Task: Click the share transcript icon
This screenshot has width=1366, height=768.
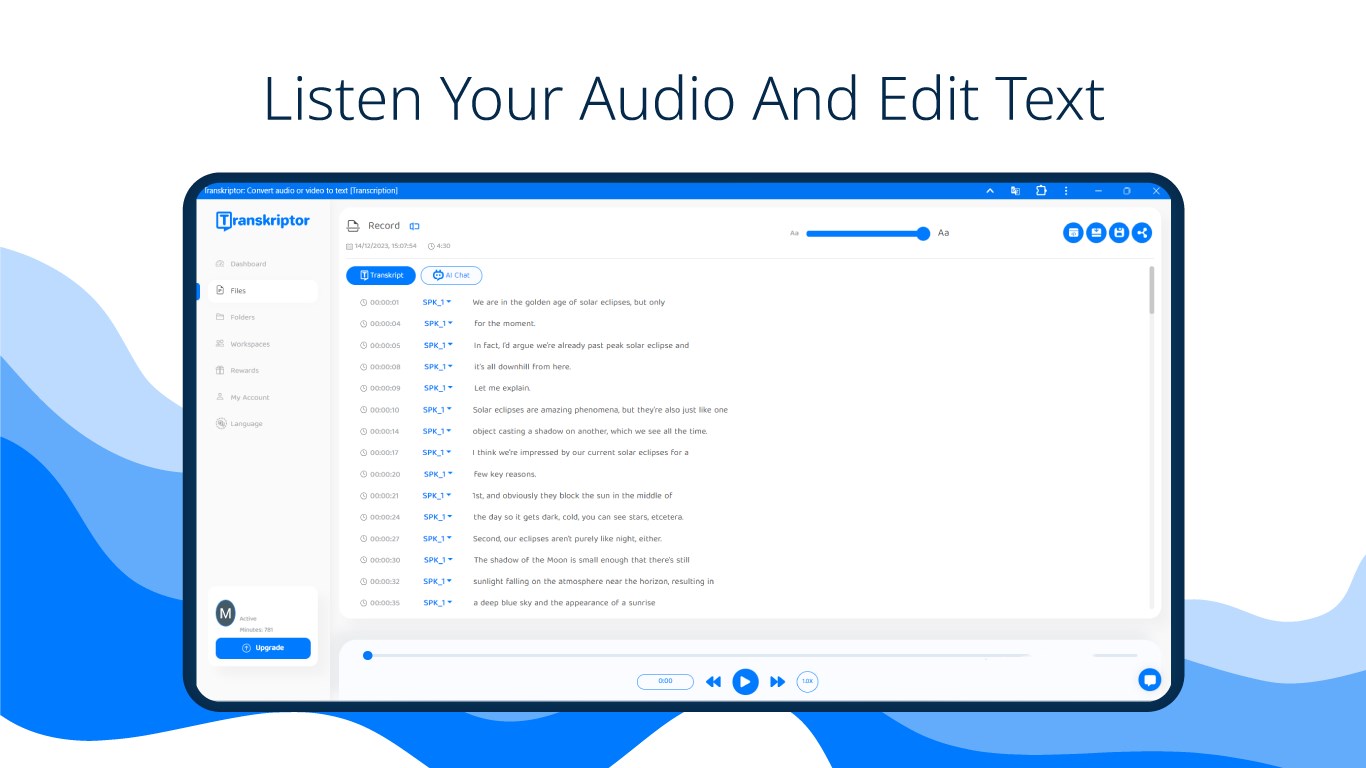Action: click(1143, 233)
